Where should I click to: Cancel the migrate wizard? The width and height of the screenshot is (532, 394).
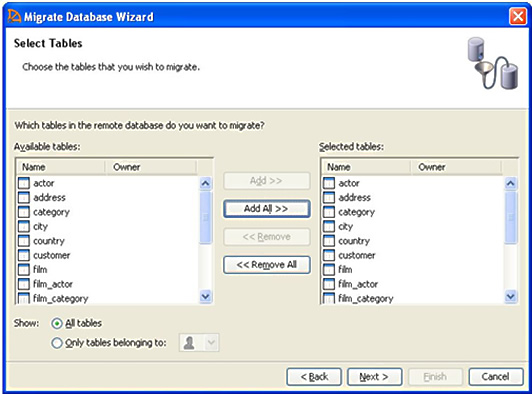pos(496,377)
